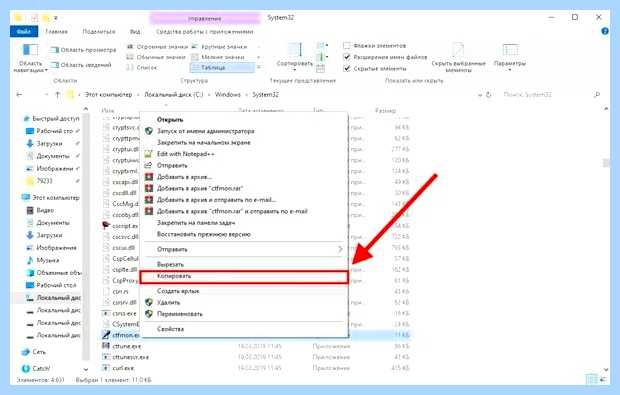This screenshot has height=395, width=620.
Task: Choose Запуск от имени администратора
Action: coord(206,131)
